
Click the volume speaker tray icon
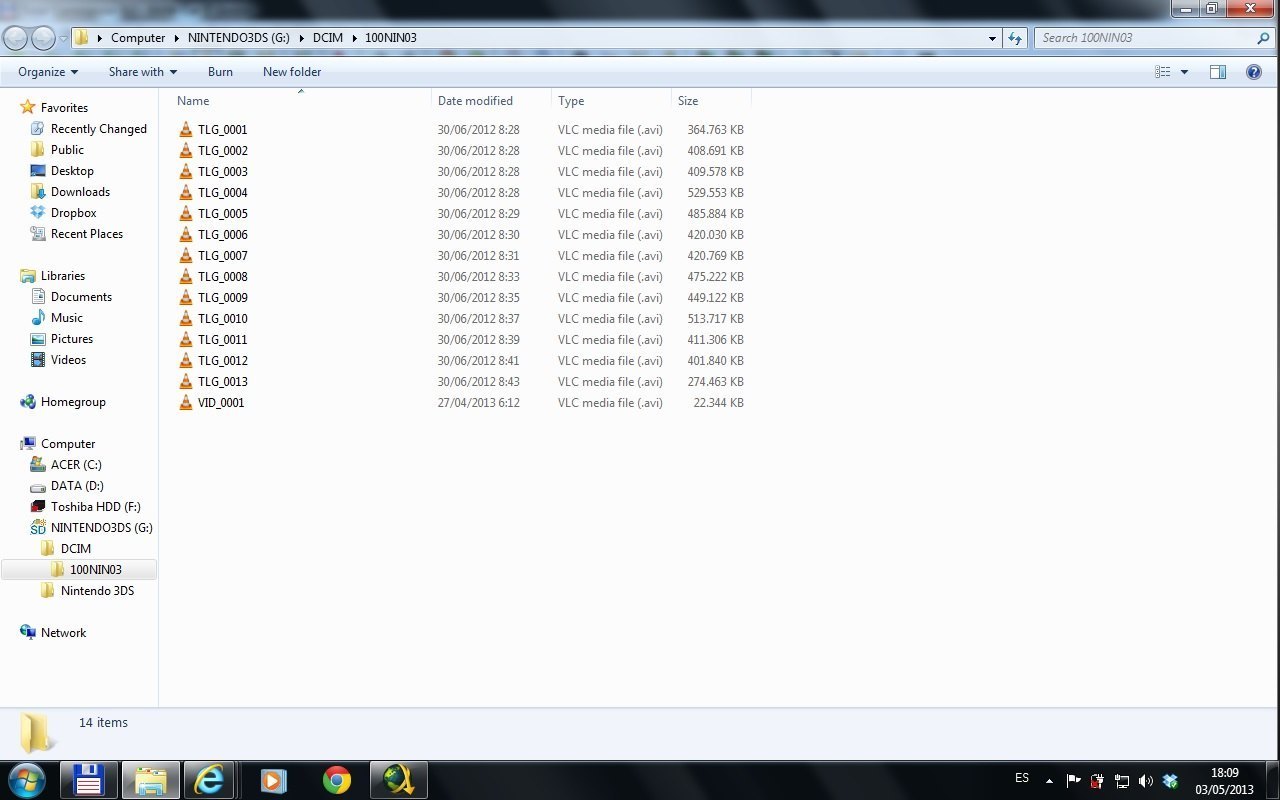1146,780
